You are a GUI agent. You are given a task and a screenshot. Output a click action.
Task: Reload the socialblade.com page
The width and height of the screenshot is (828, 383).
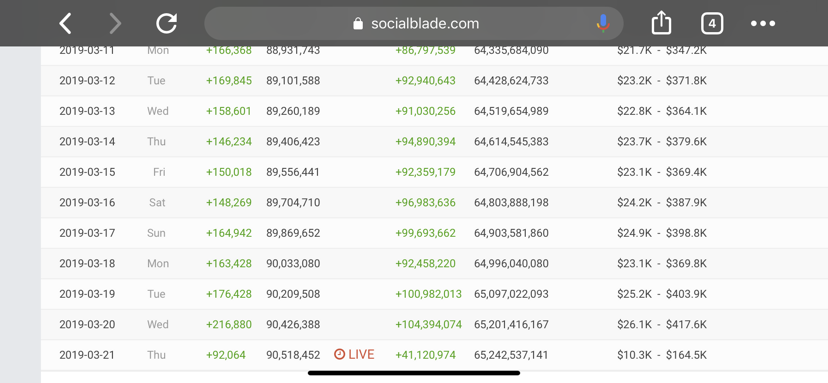[166, 23]
